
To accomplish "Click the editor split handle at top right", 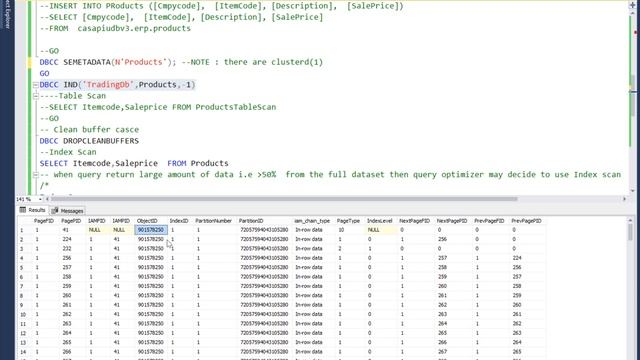I will (x=632, y=5).
